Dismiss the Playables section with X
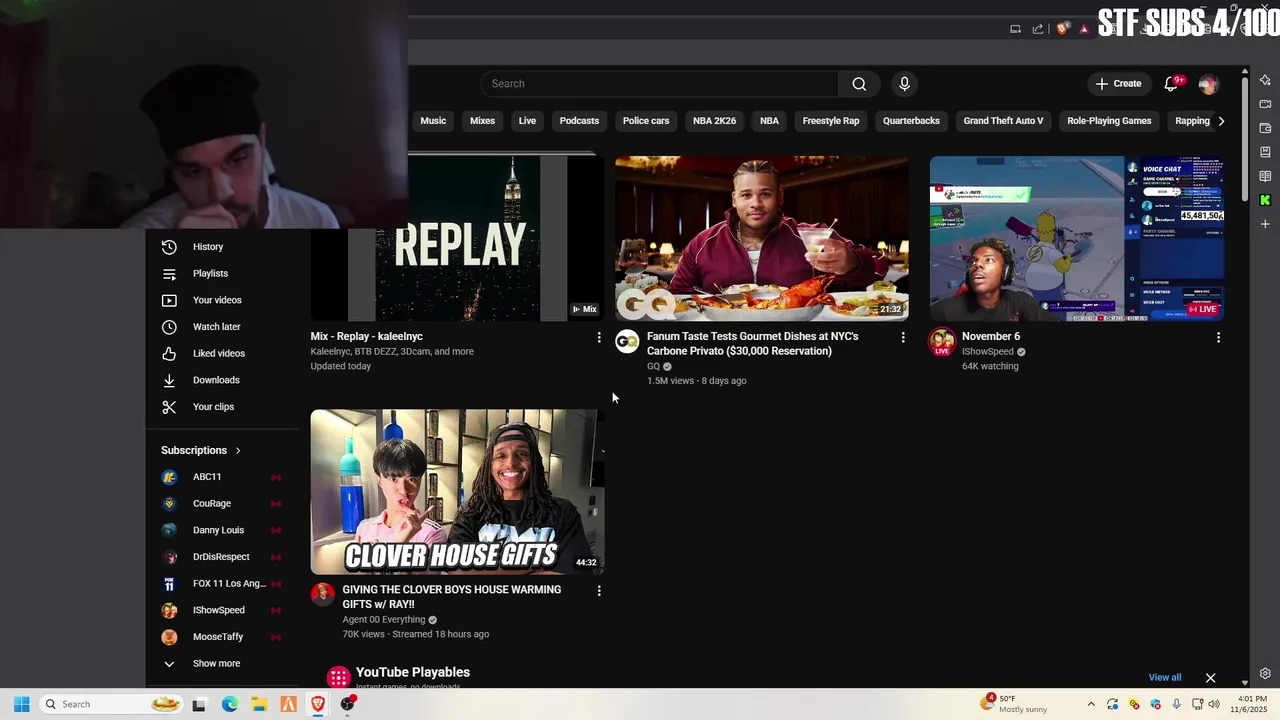Viewport: 1280px width, 720px height. point(1210,678)
